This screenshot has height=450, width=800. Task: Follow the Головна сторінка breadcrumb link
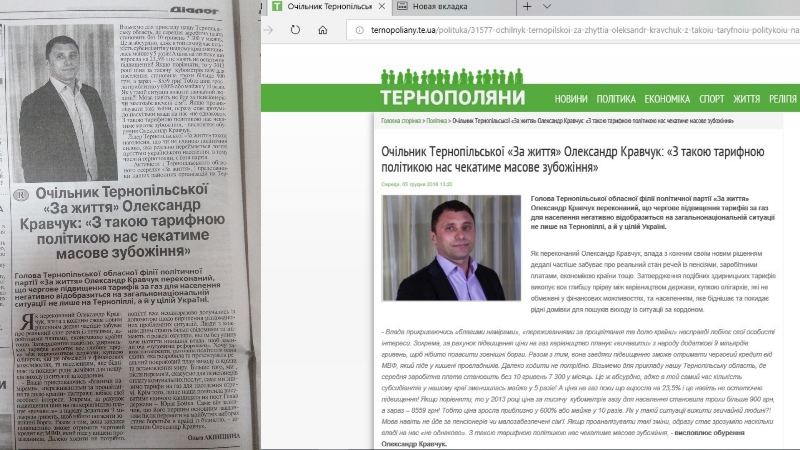[x=401, y=121]
